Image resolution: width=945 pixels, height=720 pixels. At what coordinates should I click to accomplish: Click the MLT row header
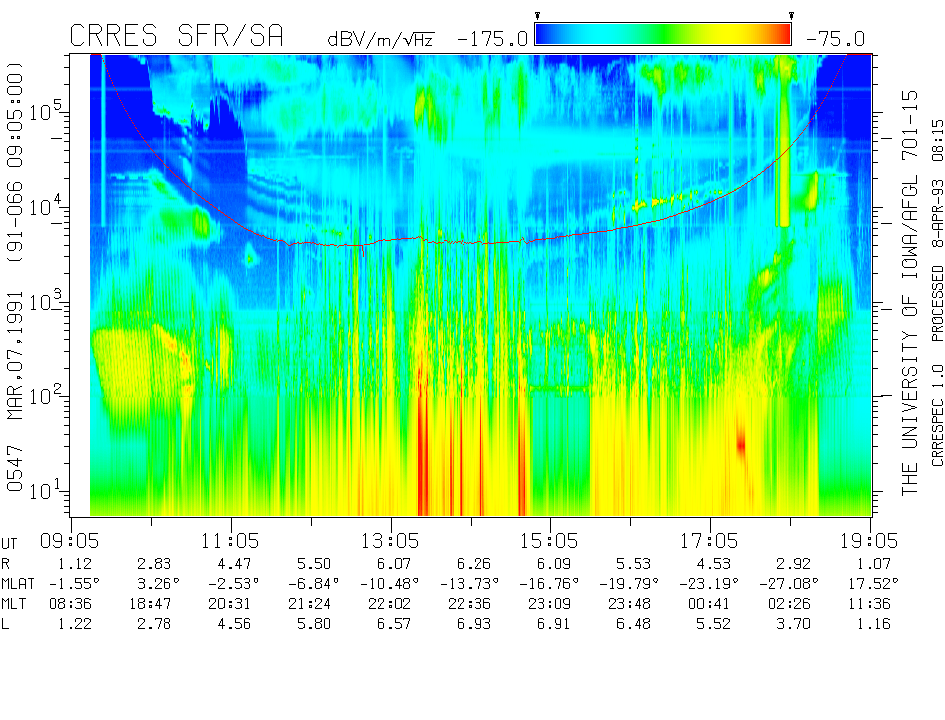pyautogui.click(x=14, y=604)
